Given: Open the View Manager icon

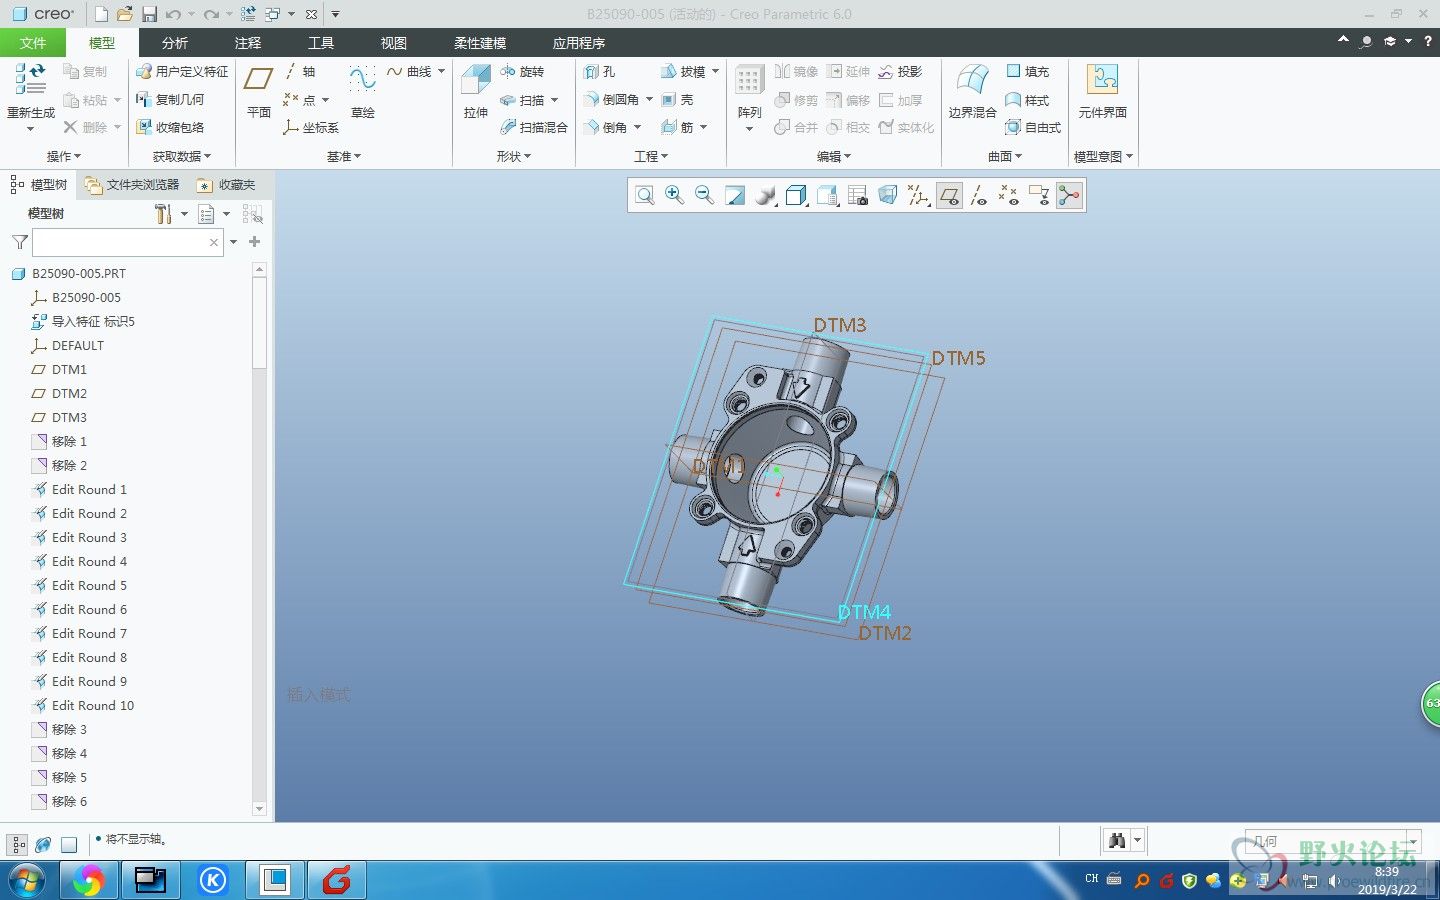Looking at the screenshot, I should (857, 196).
